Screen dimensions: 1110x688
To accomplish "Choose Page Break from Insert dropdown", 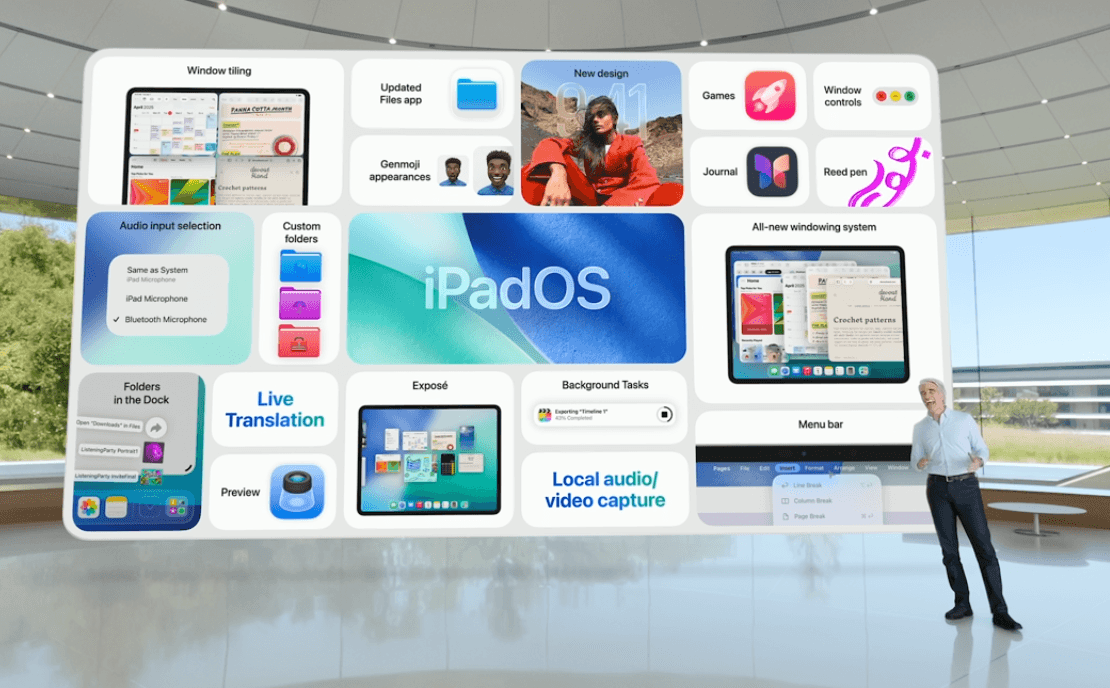I will coord(826,517).
